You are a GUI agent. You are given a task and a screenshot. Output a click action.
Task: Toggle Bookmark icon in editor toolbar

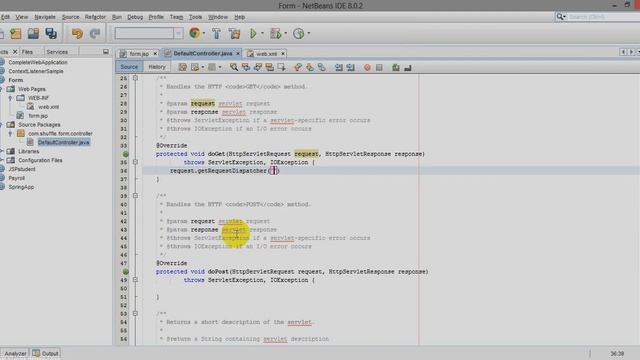point(322,67)
